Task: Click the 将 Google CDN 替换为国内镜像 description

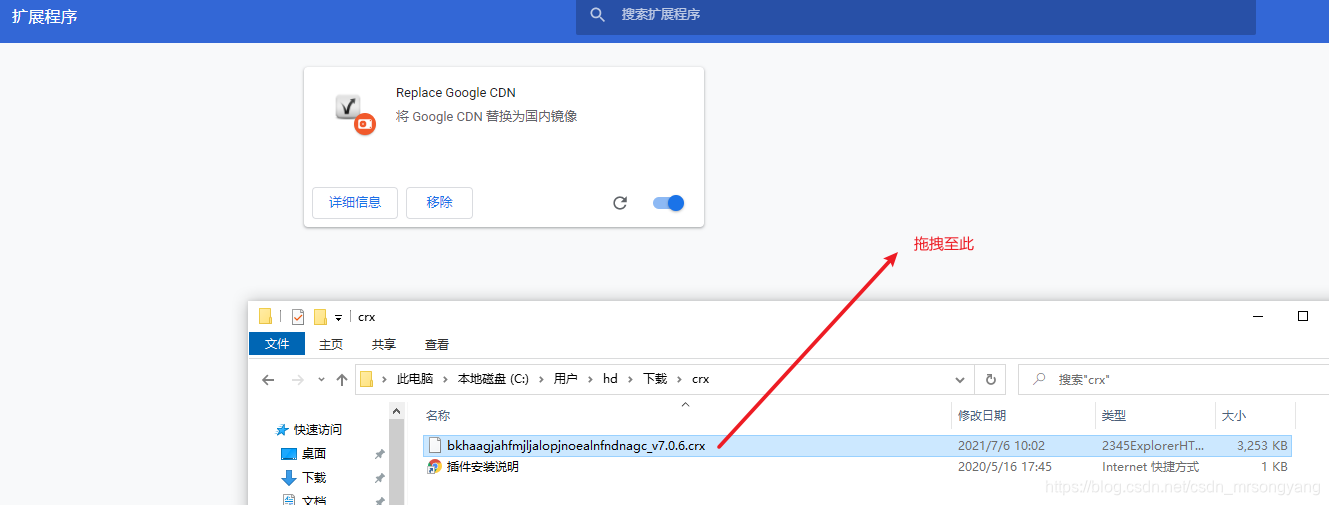Action: coord(486,116)
